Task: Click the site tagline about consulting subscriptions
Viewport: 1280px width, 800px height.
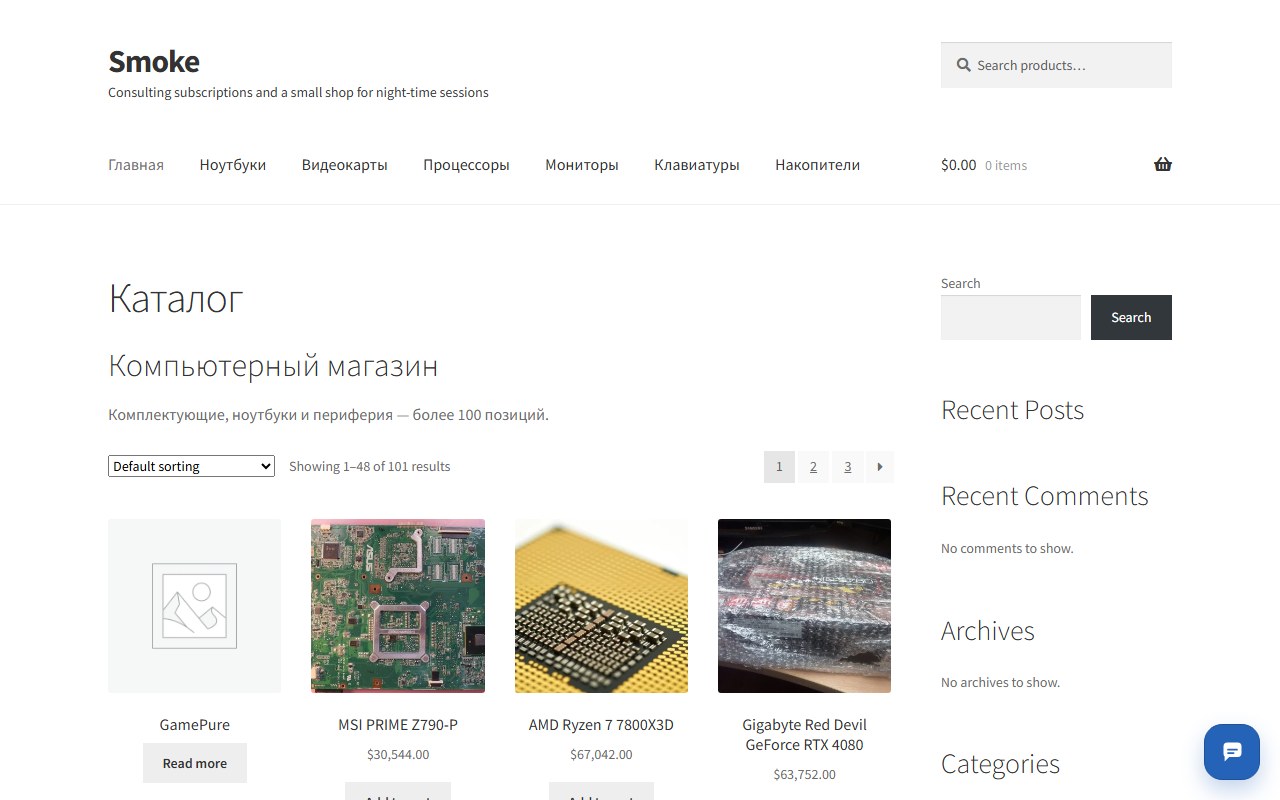Action: pyautogui.click(x=298, y=93)
